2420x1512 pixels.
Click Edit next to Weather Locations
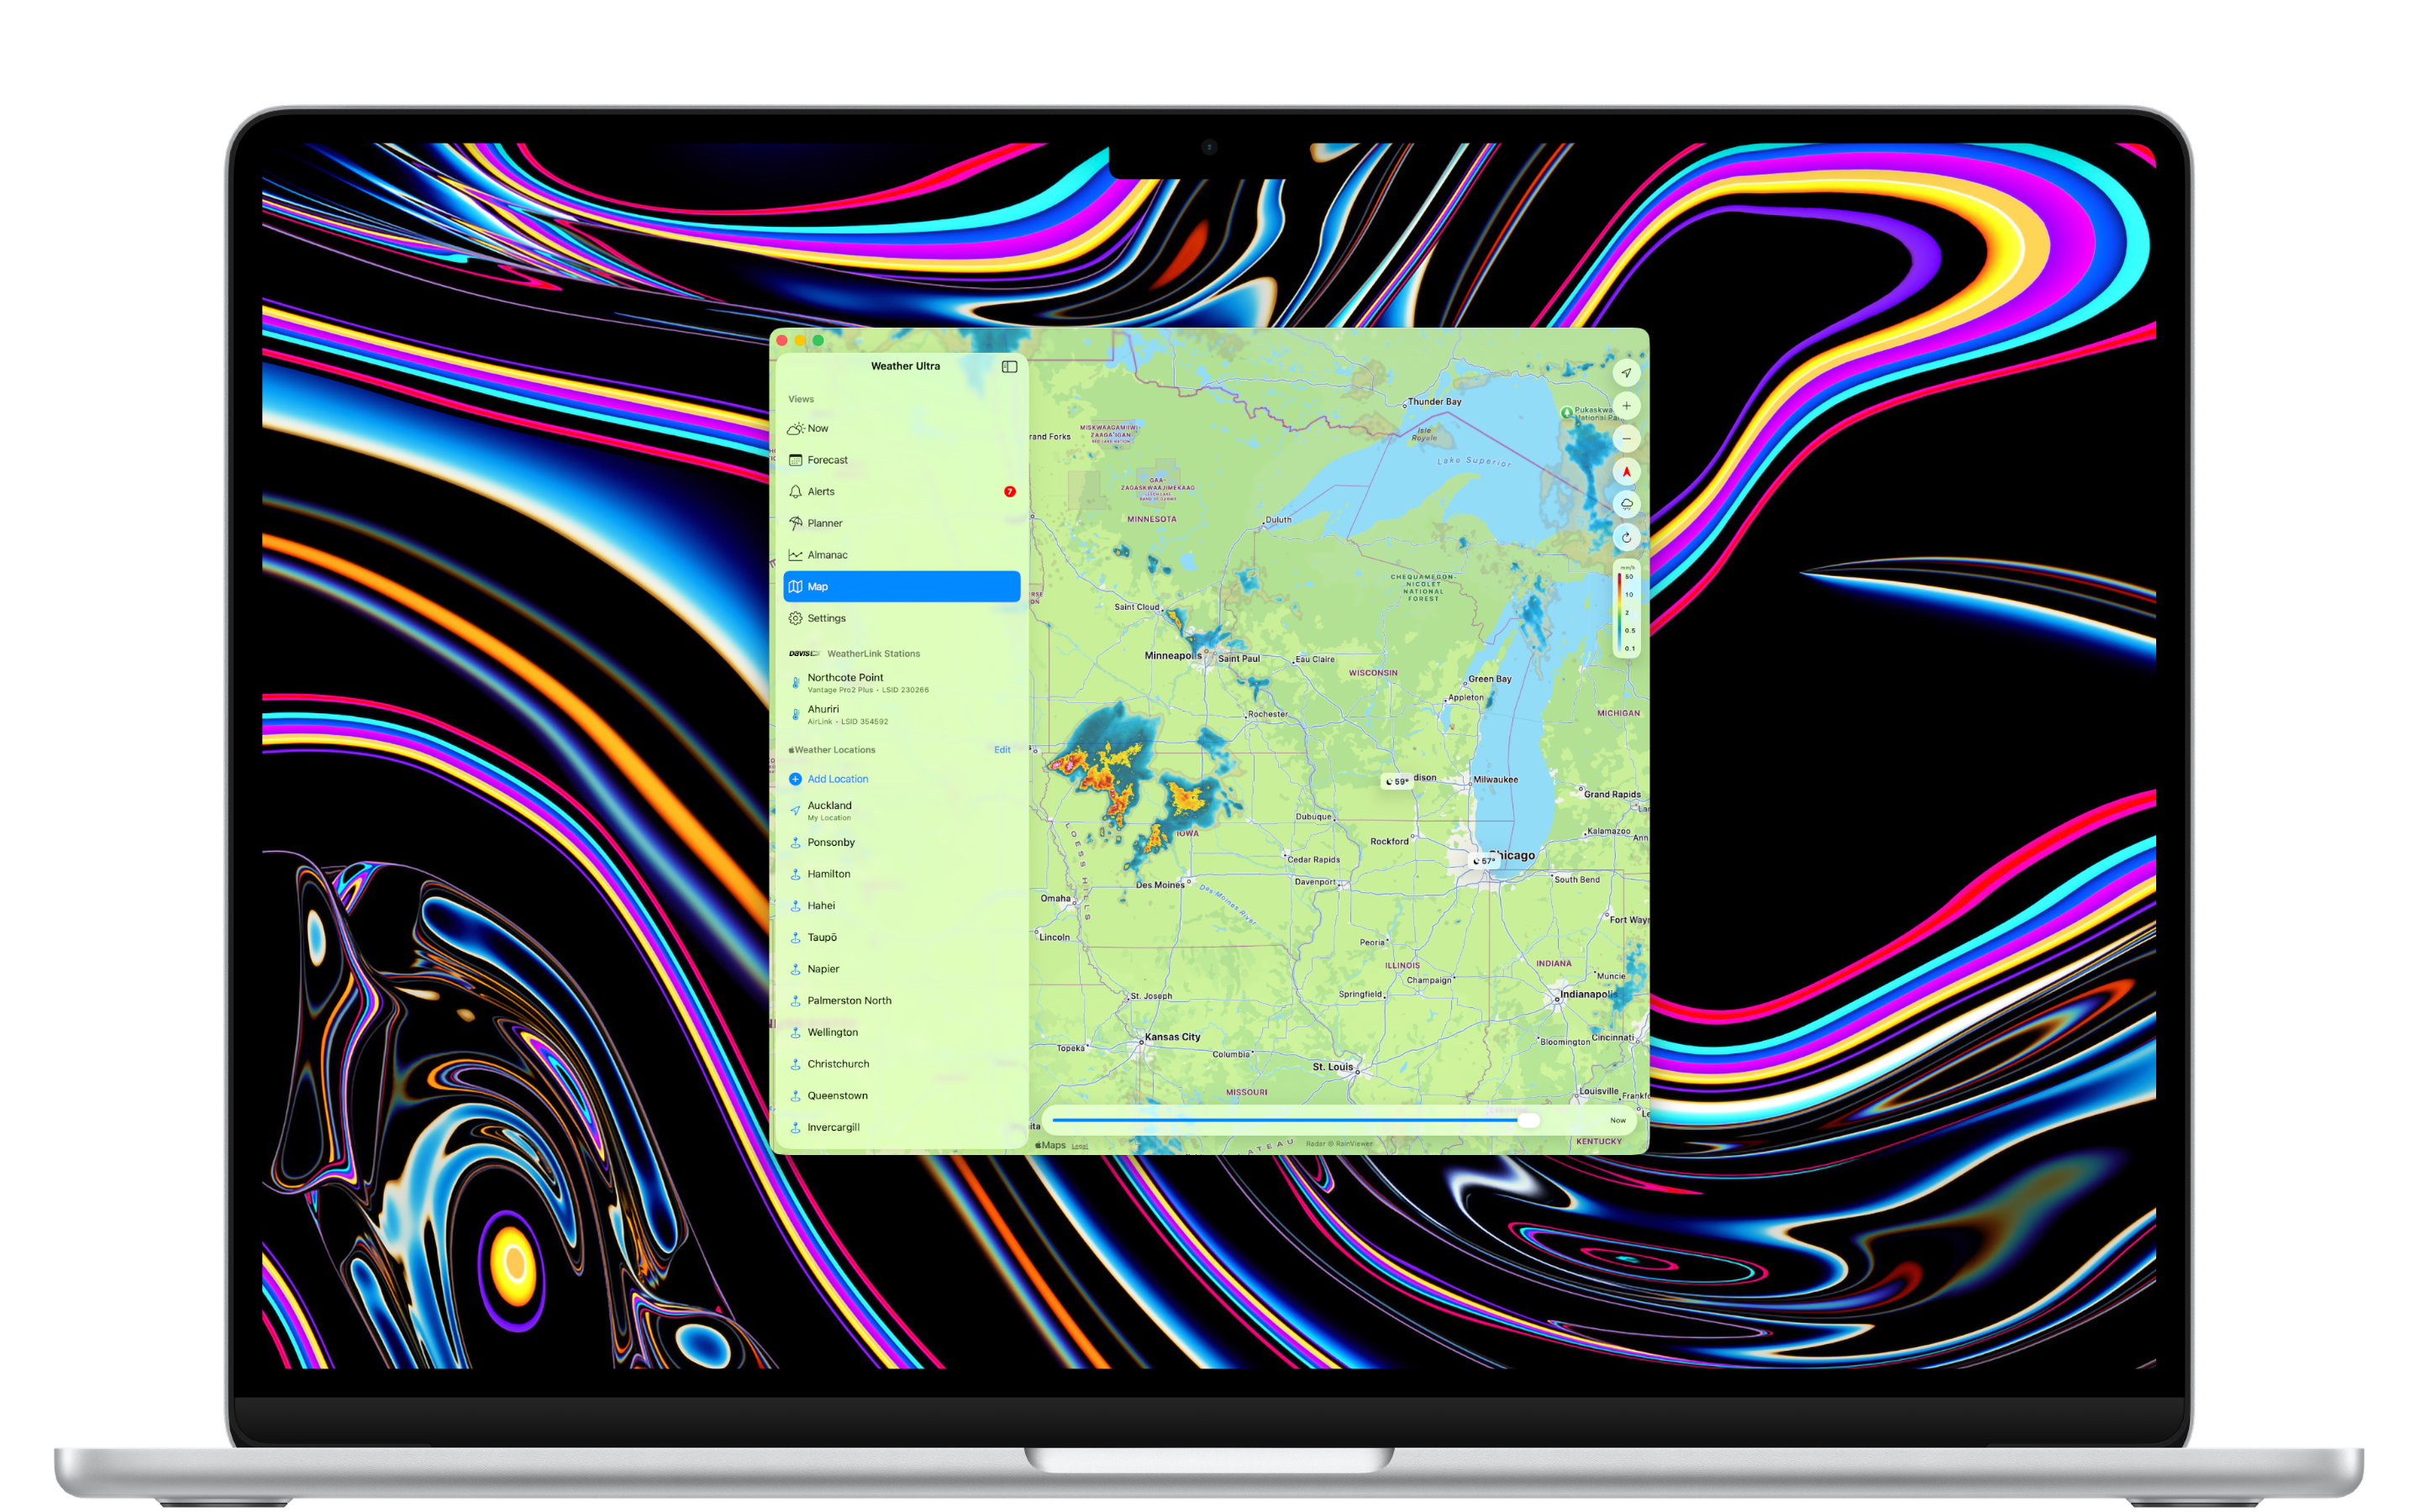(x=1002, y=749)
